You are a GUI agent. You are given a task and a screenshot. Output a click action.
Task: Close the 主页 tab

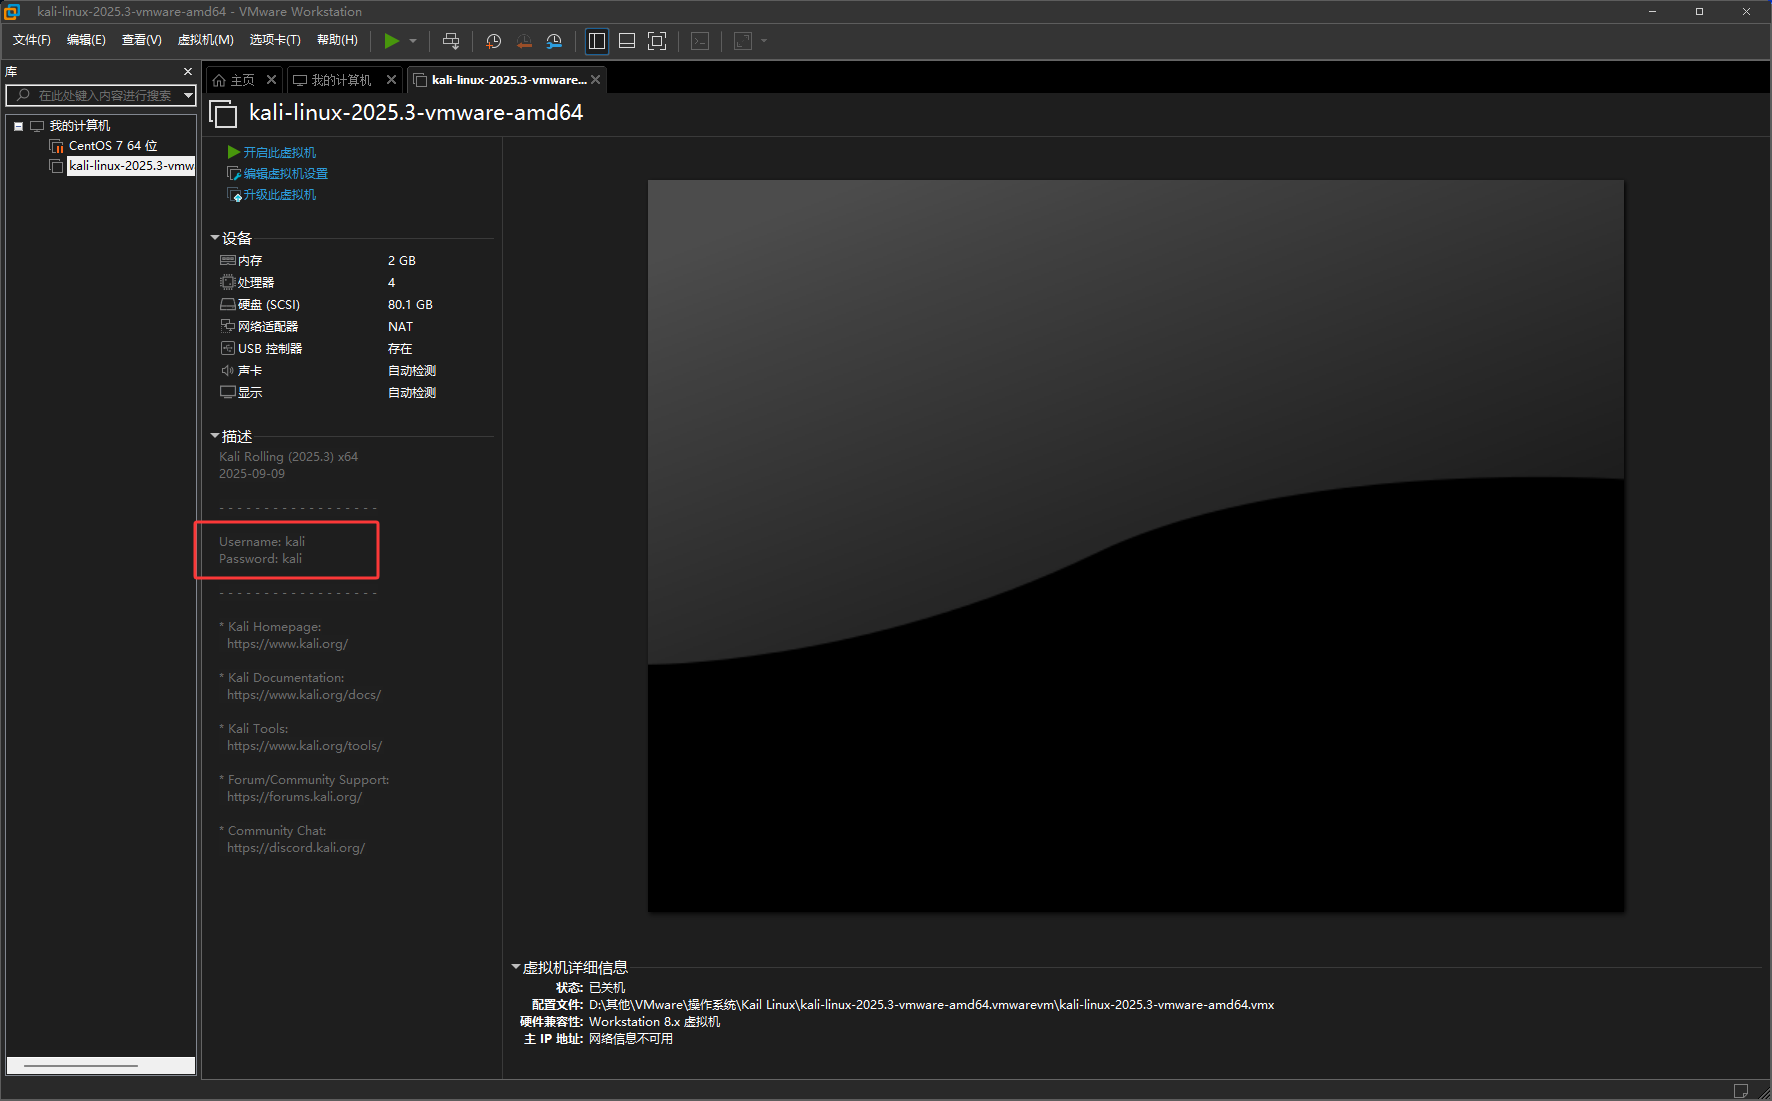[271, 80]
